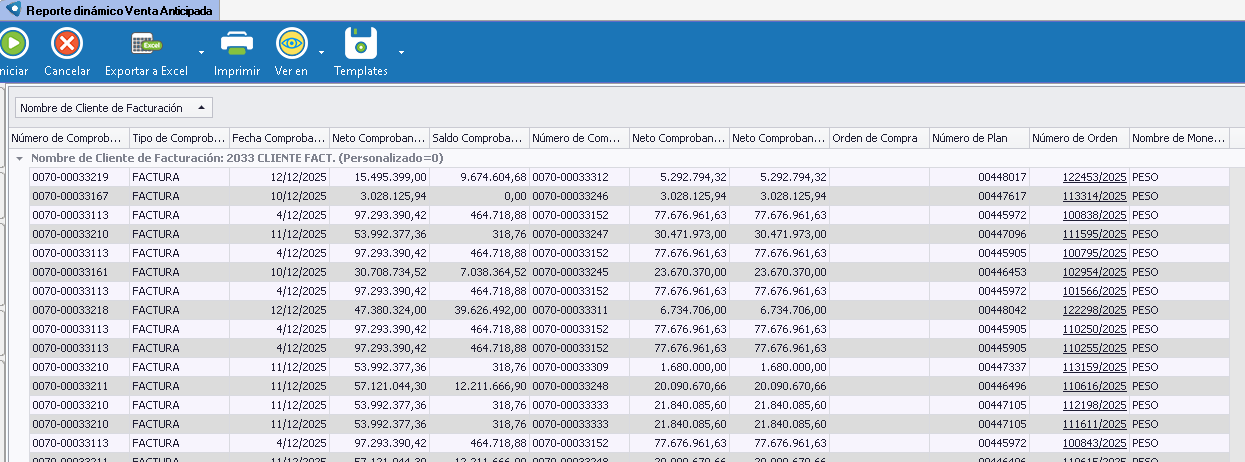Screen dimensions: 1245x462
Task: Click the Orden de Compra column header
Action: (879, 138)
